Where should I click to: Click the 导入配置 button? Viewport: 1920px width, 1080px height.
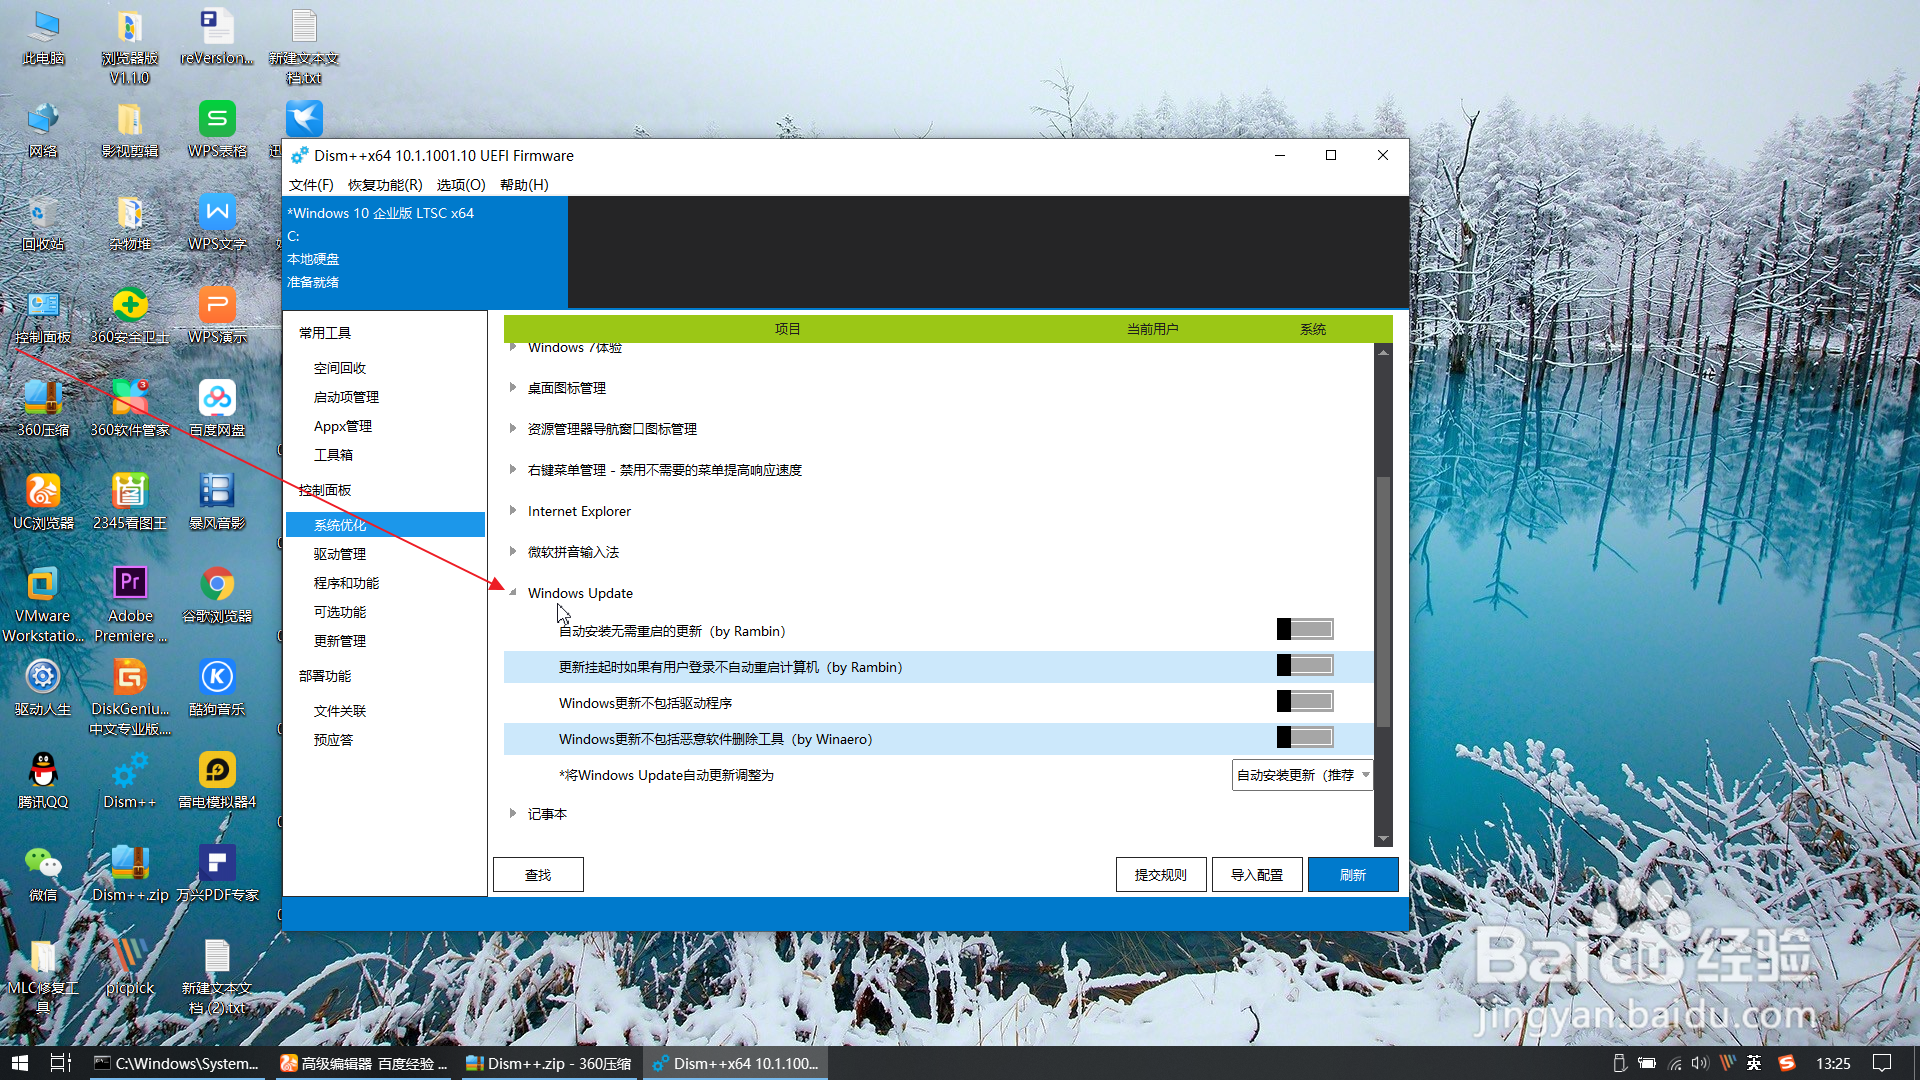pos(1257,875)
